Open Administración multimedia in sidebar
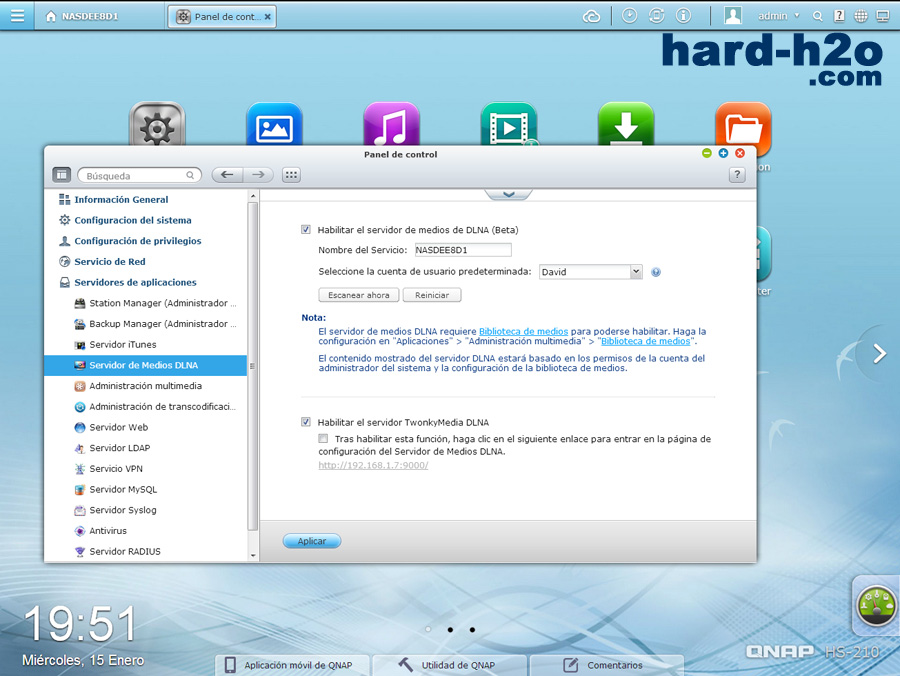 pos(146,386)
